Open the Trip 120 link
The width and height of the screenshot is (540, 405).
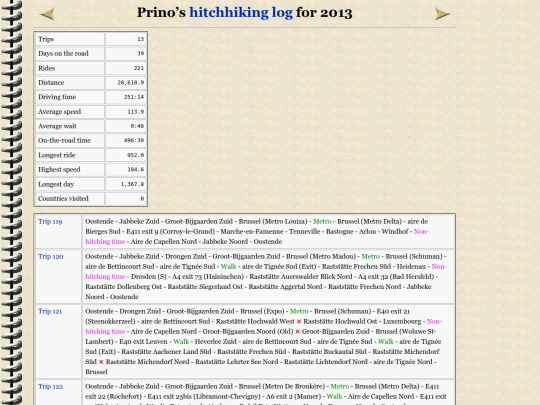coord(51,257)
